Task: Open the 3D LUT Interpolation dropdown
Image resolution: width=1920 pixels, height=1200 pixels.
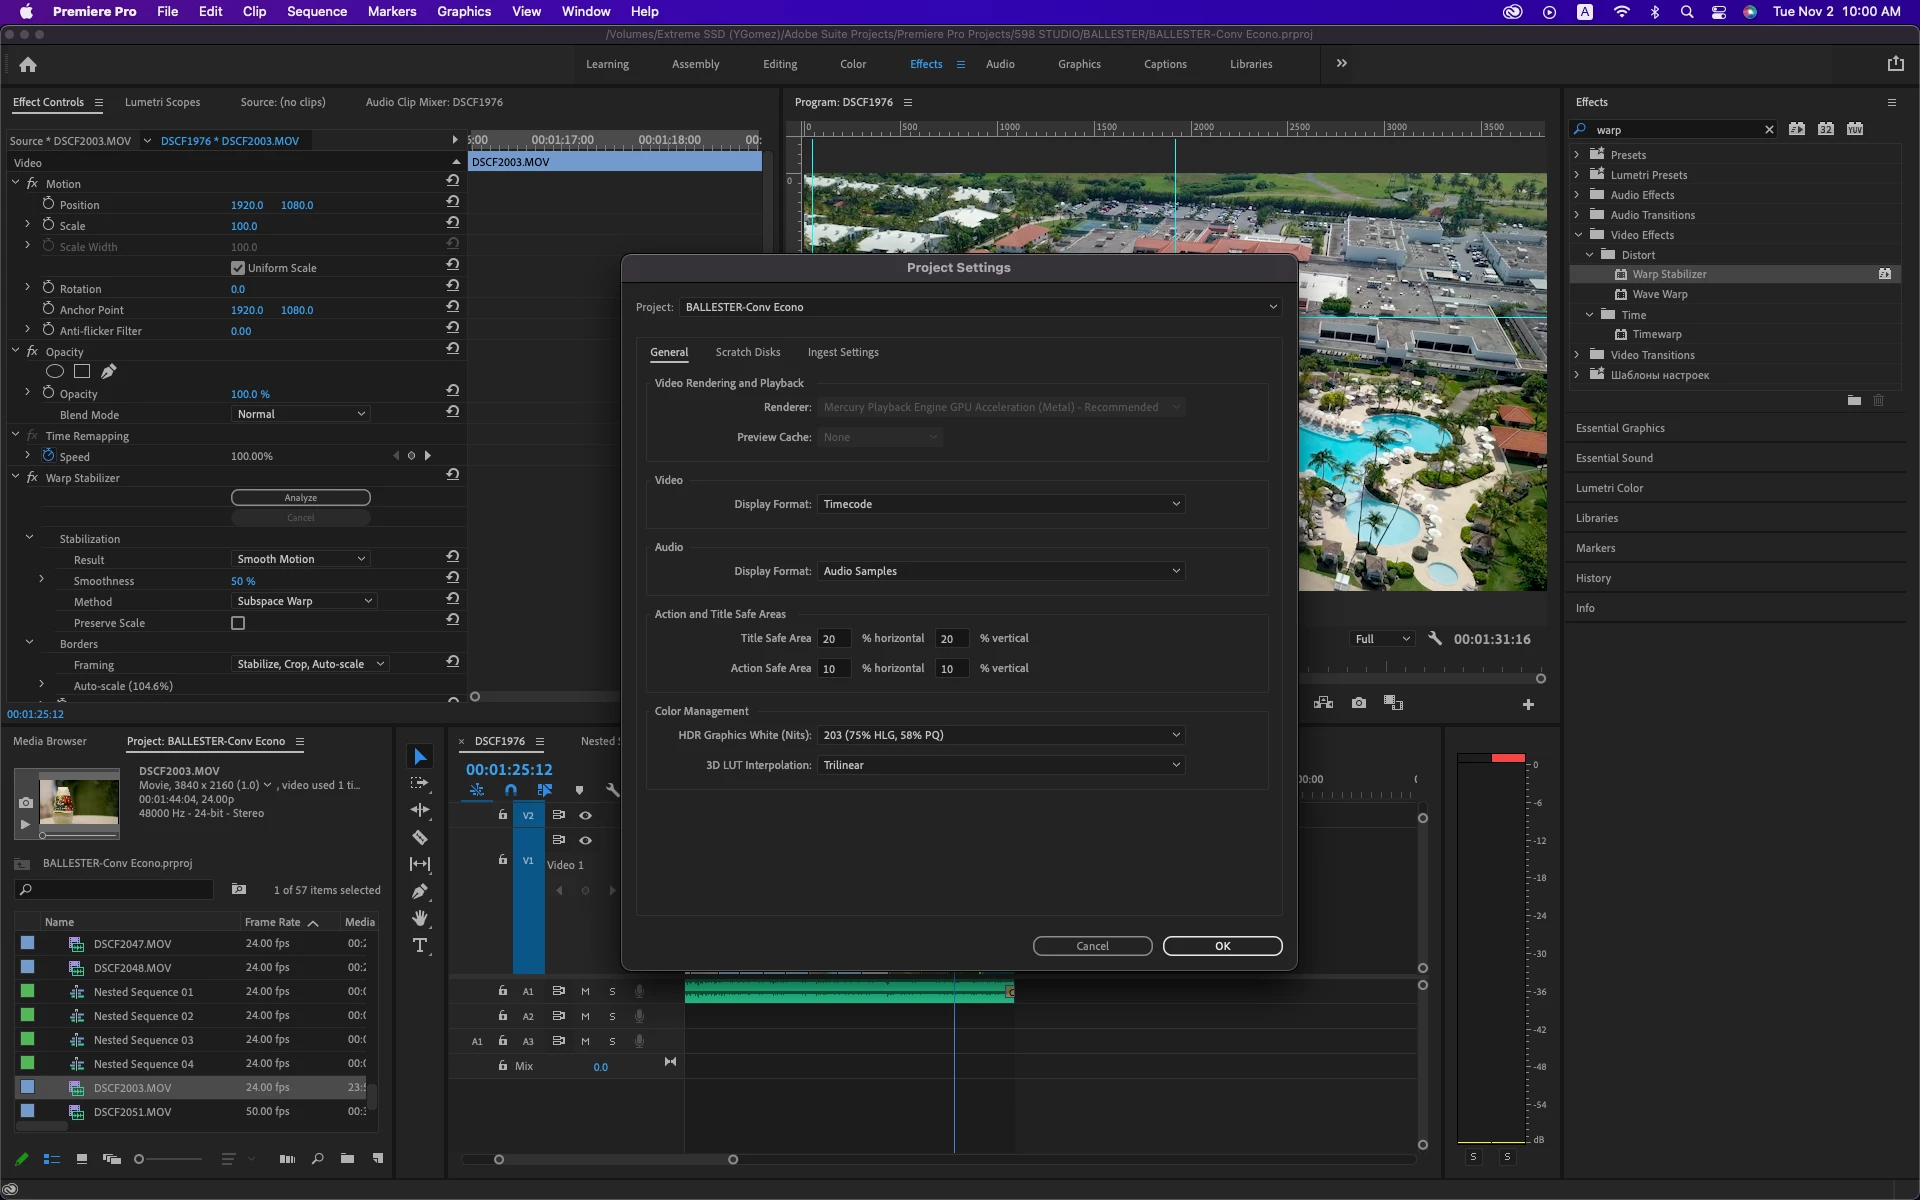Action: pyautogui.click(x=1001, y=765)
